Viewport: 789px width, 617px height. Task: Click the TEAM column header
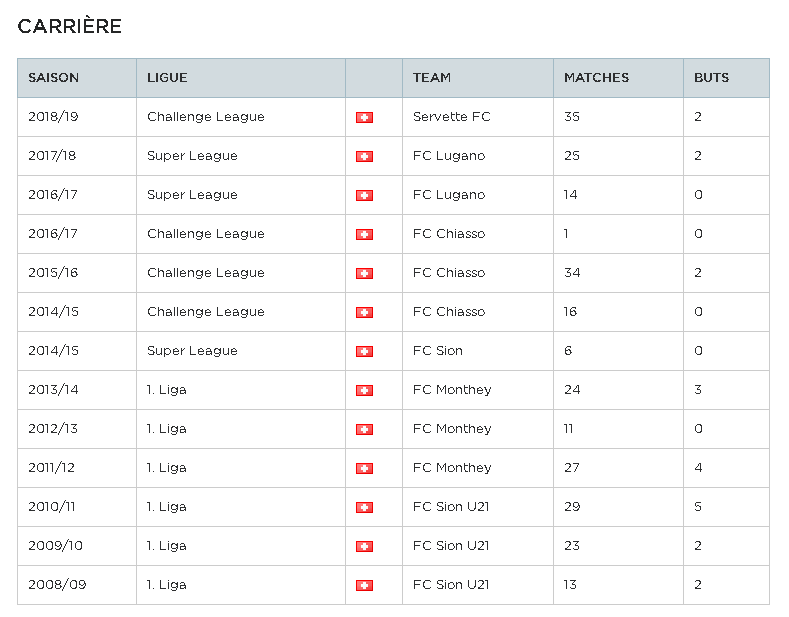pos(432,78)
